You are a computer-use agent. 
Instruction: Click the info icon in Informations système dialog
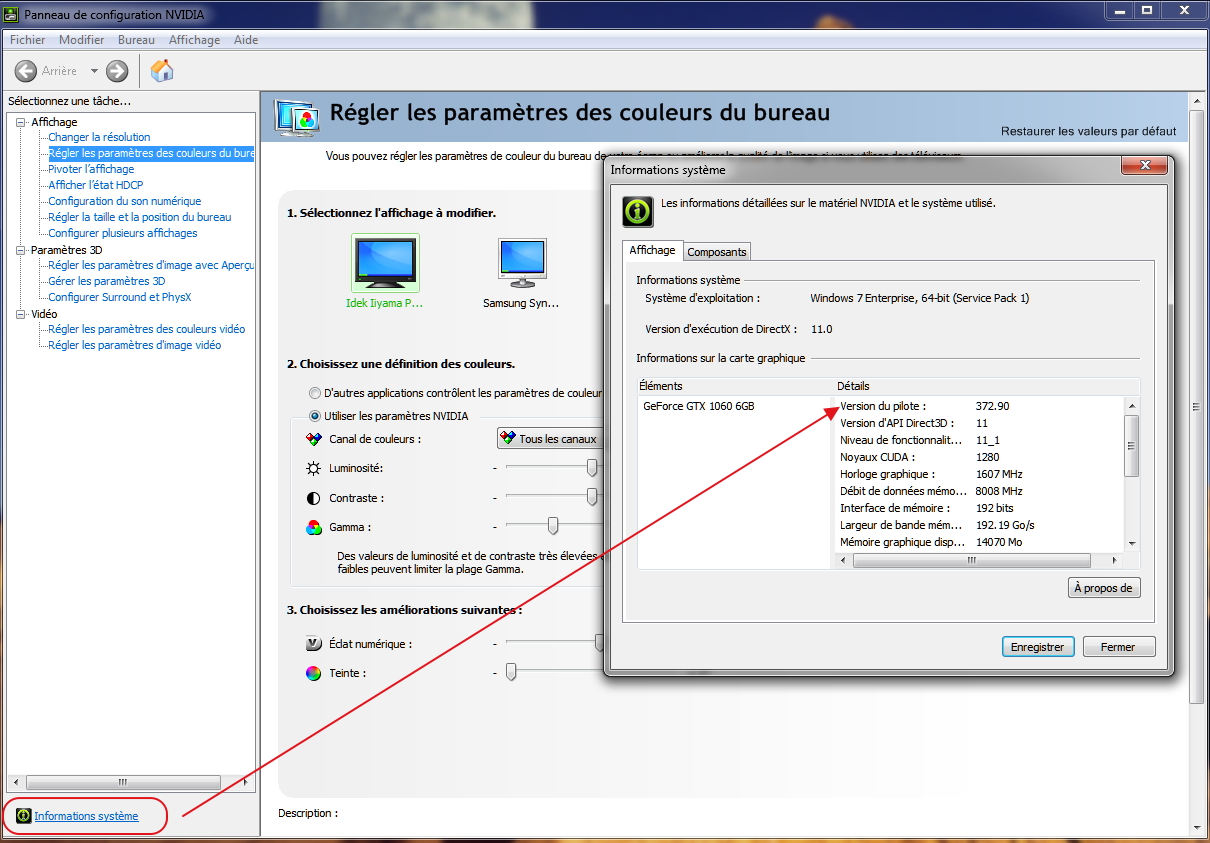[638, 211]
